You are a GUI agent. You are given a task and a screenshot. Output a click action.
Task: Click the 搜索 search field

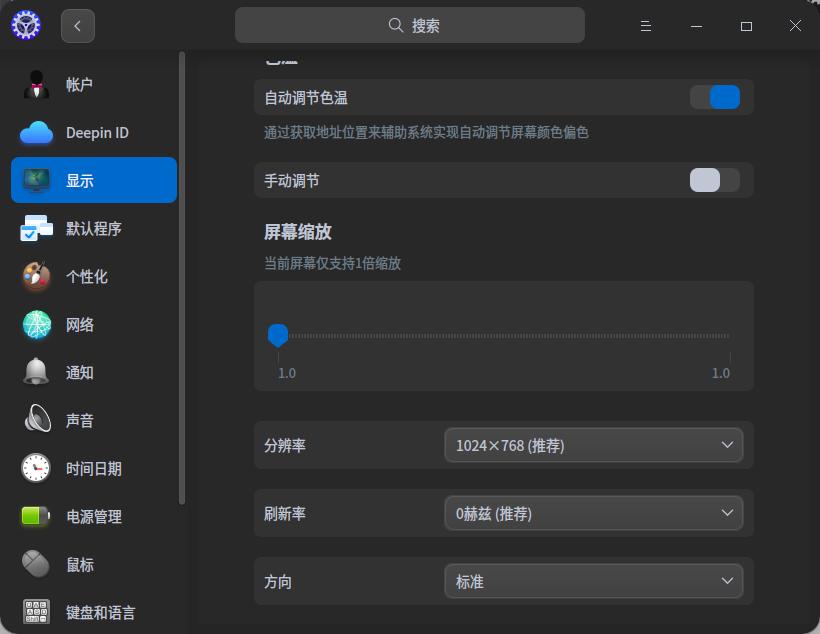(409, 25)
